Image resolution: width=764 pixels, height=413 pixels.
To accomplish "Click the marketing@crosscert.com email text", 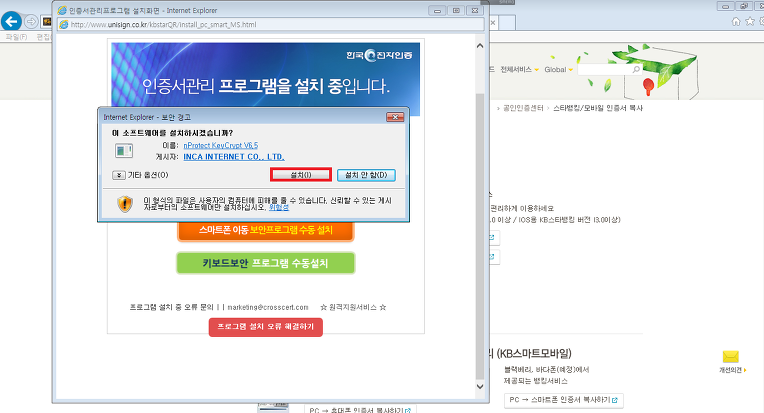I will pyautogui.click(x=268, y=307).
